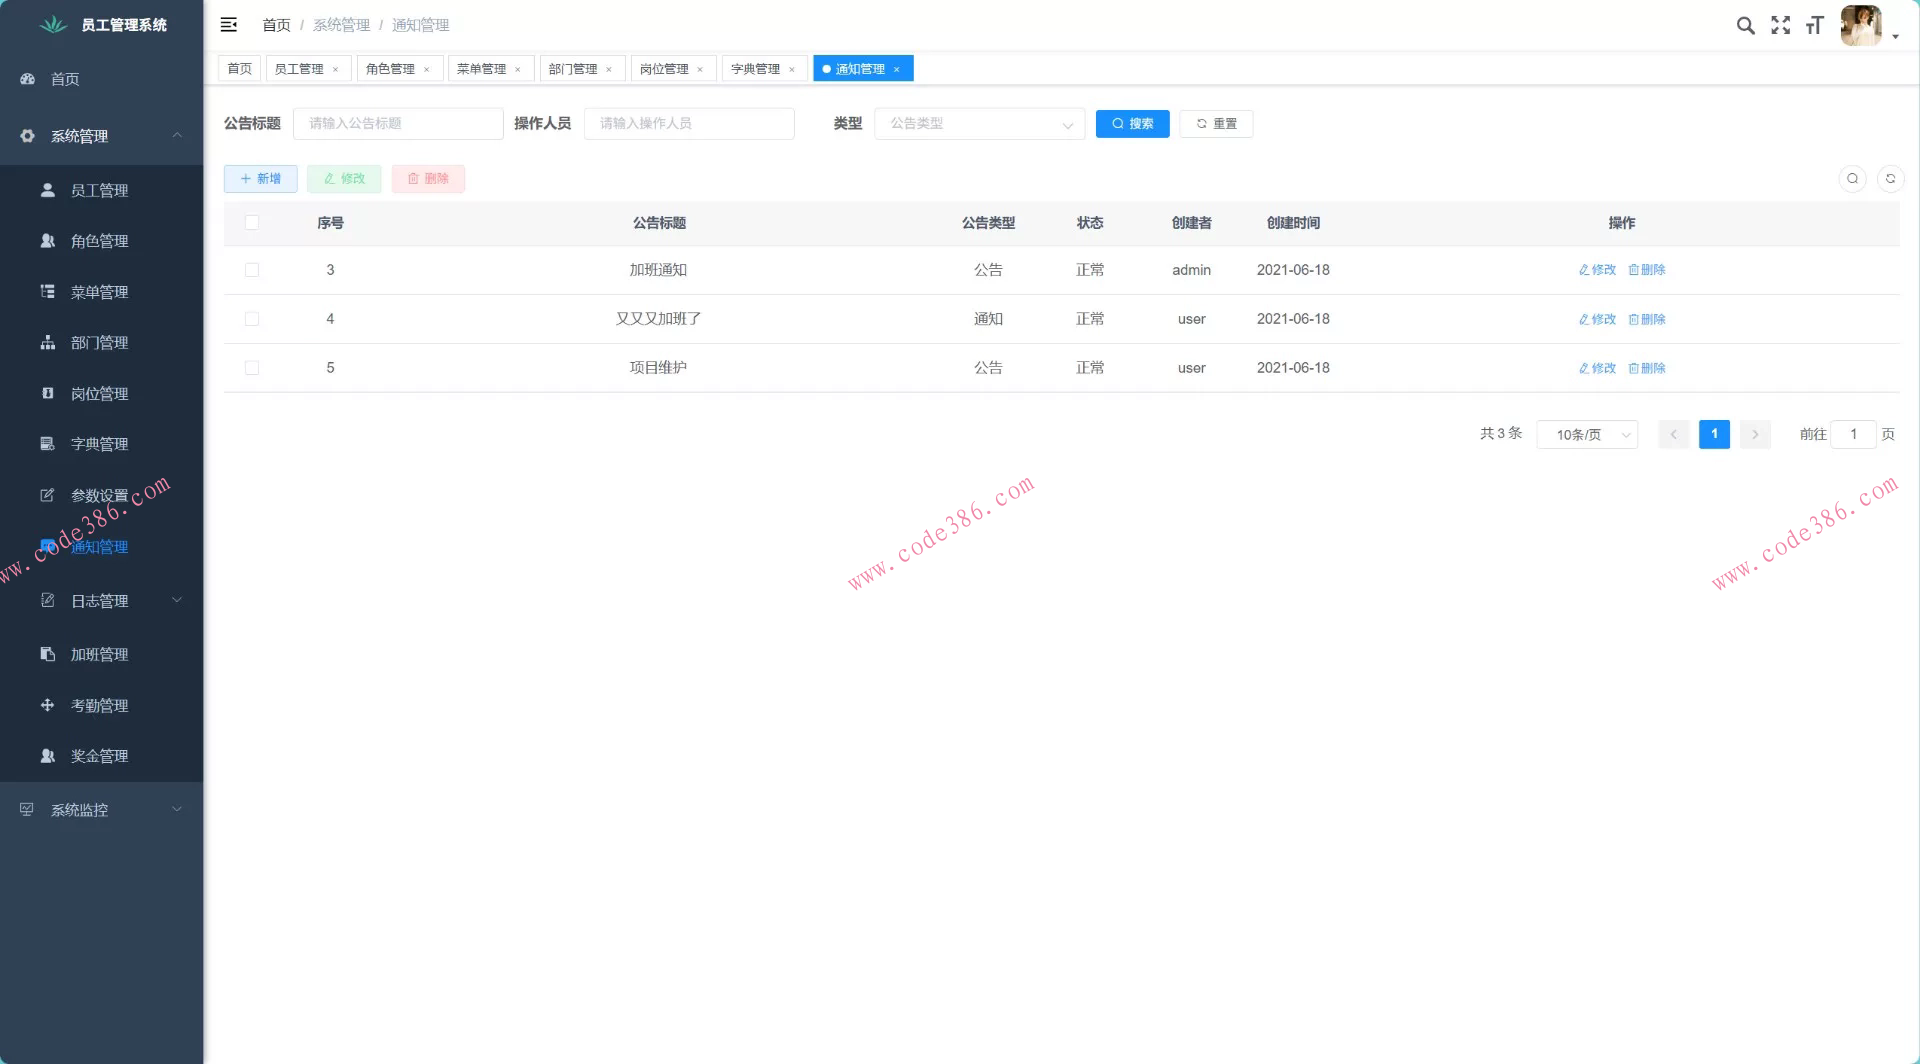Refresh the table with the round refresh icon
Viewport: 1920px width, 1064px height.
pos(1890,179)
